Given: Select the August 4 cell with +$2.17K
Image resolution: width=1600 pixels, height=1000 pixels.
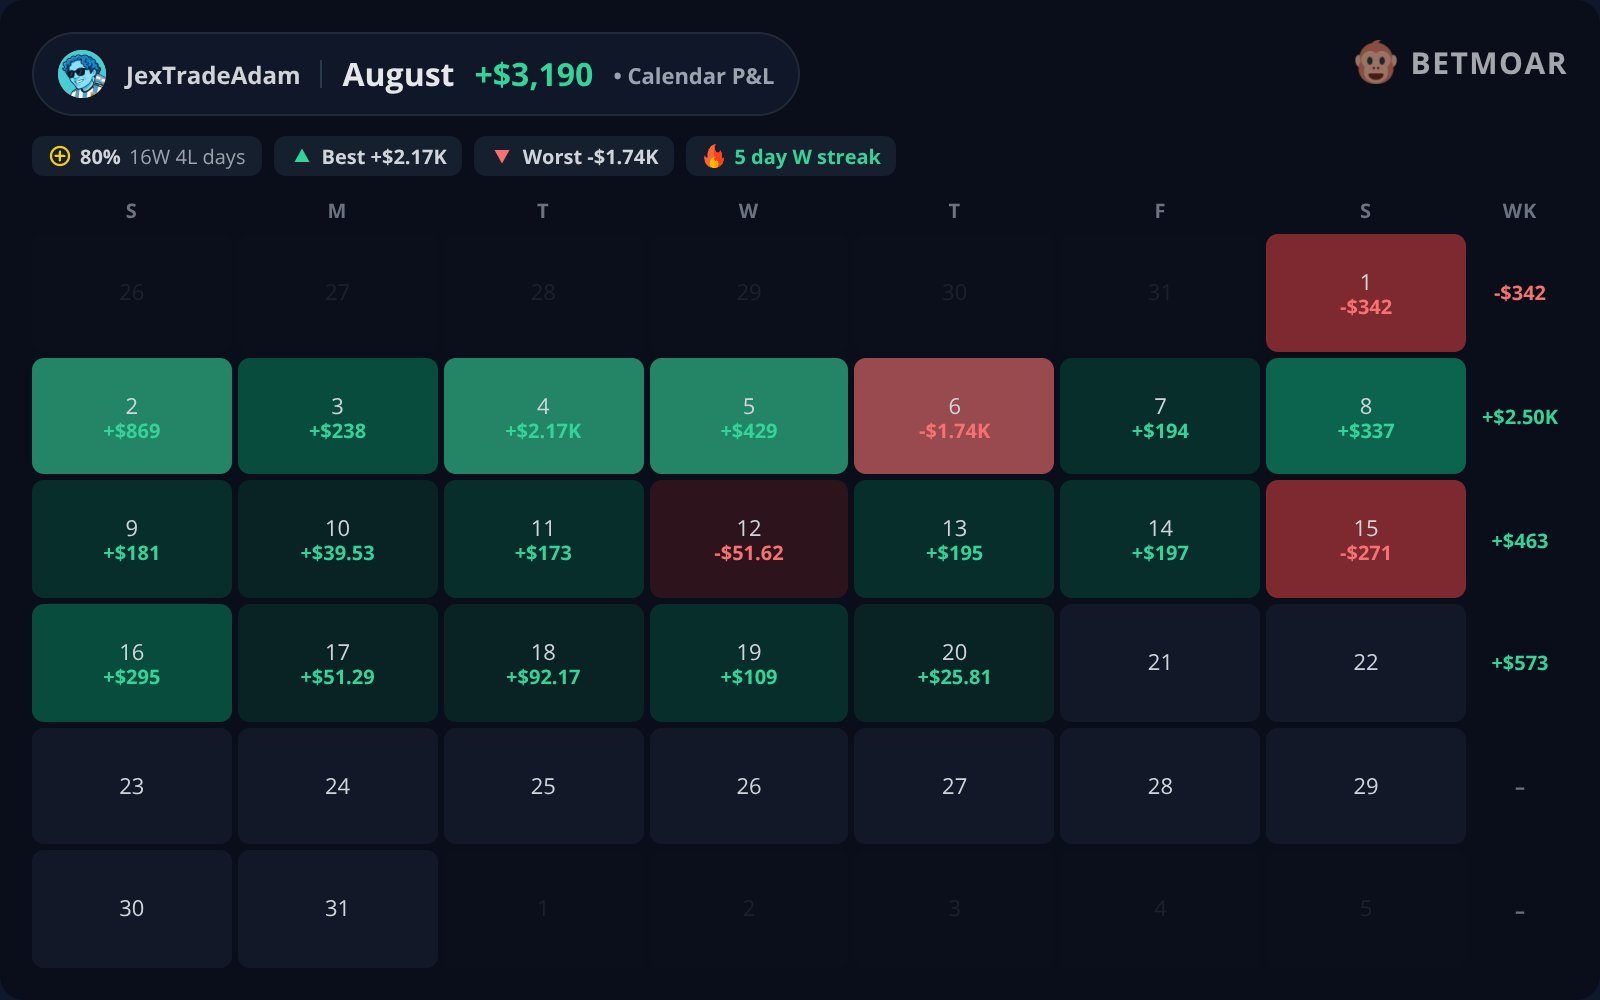Looking at the screenshot, I should [543, 416].
